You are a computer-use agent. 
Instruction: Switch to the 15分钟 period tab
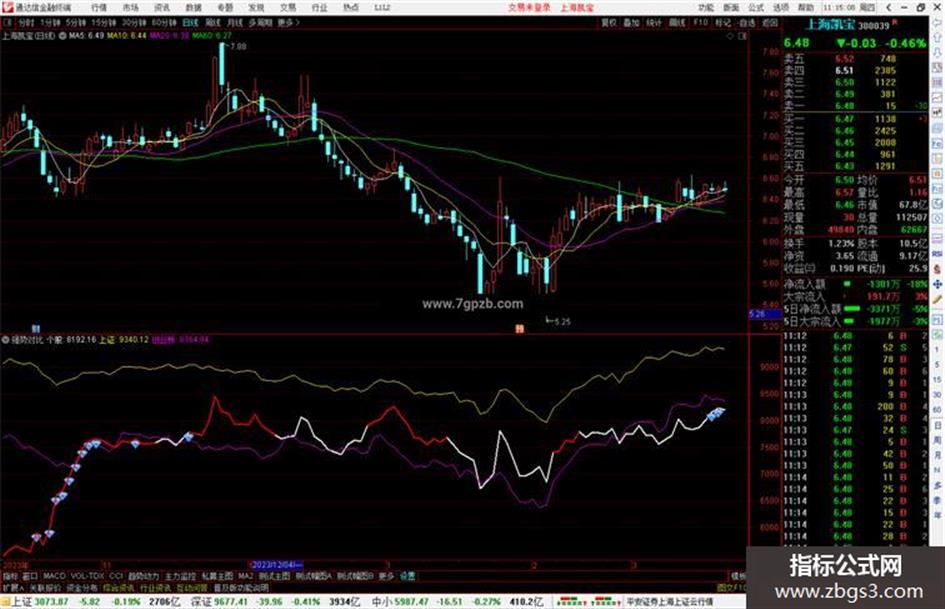[104, 22]
